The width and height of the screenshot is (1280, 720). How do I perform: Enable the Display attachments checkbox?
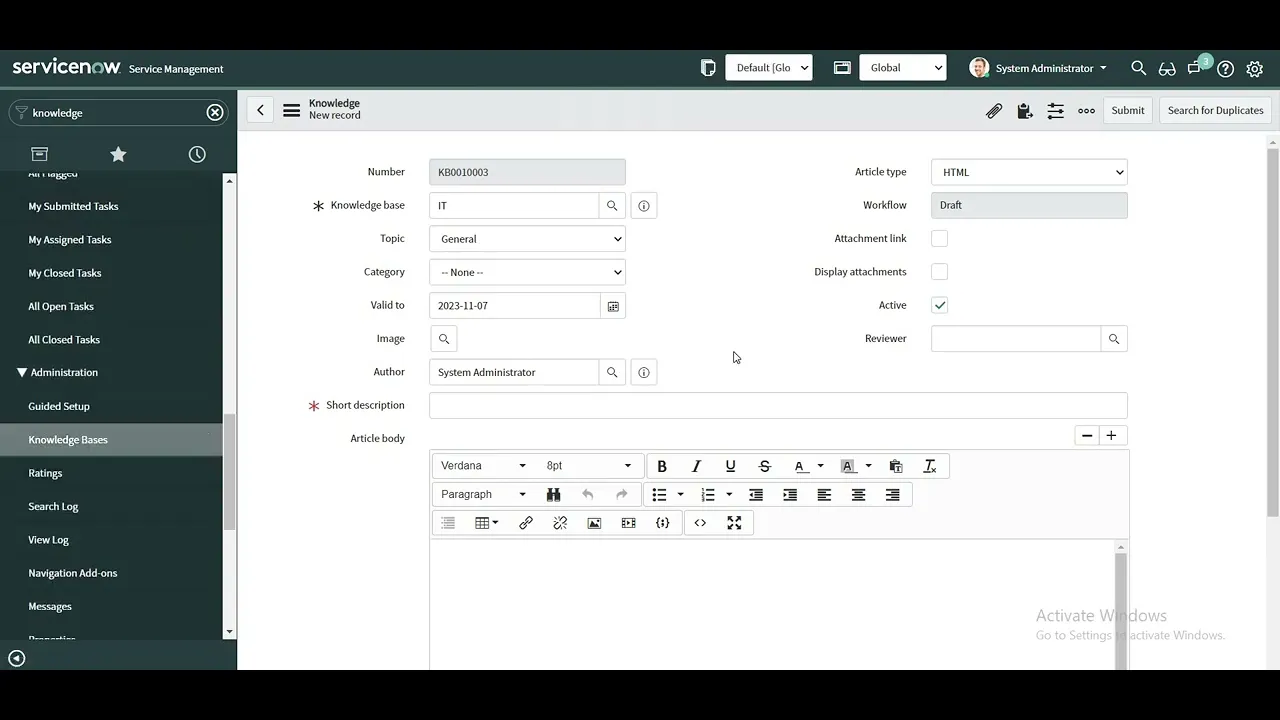pyautogui.click(x=939, y=272)
